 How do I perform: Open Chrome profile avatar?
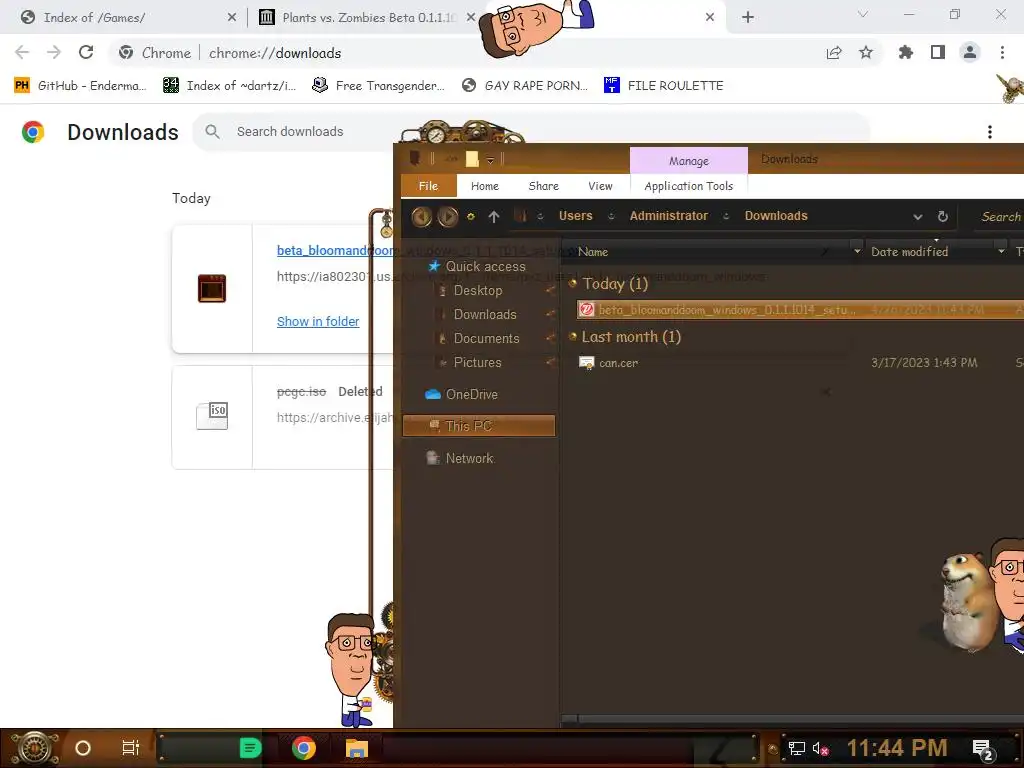coord(970,52)
